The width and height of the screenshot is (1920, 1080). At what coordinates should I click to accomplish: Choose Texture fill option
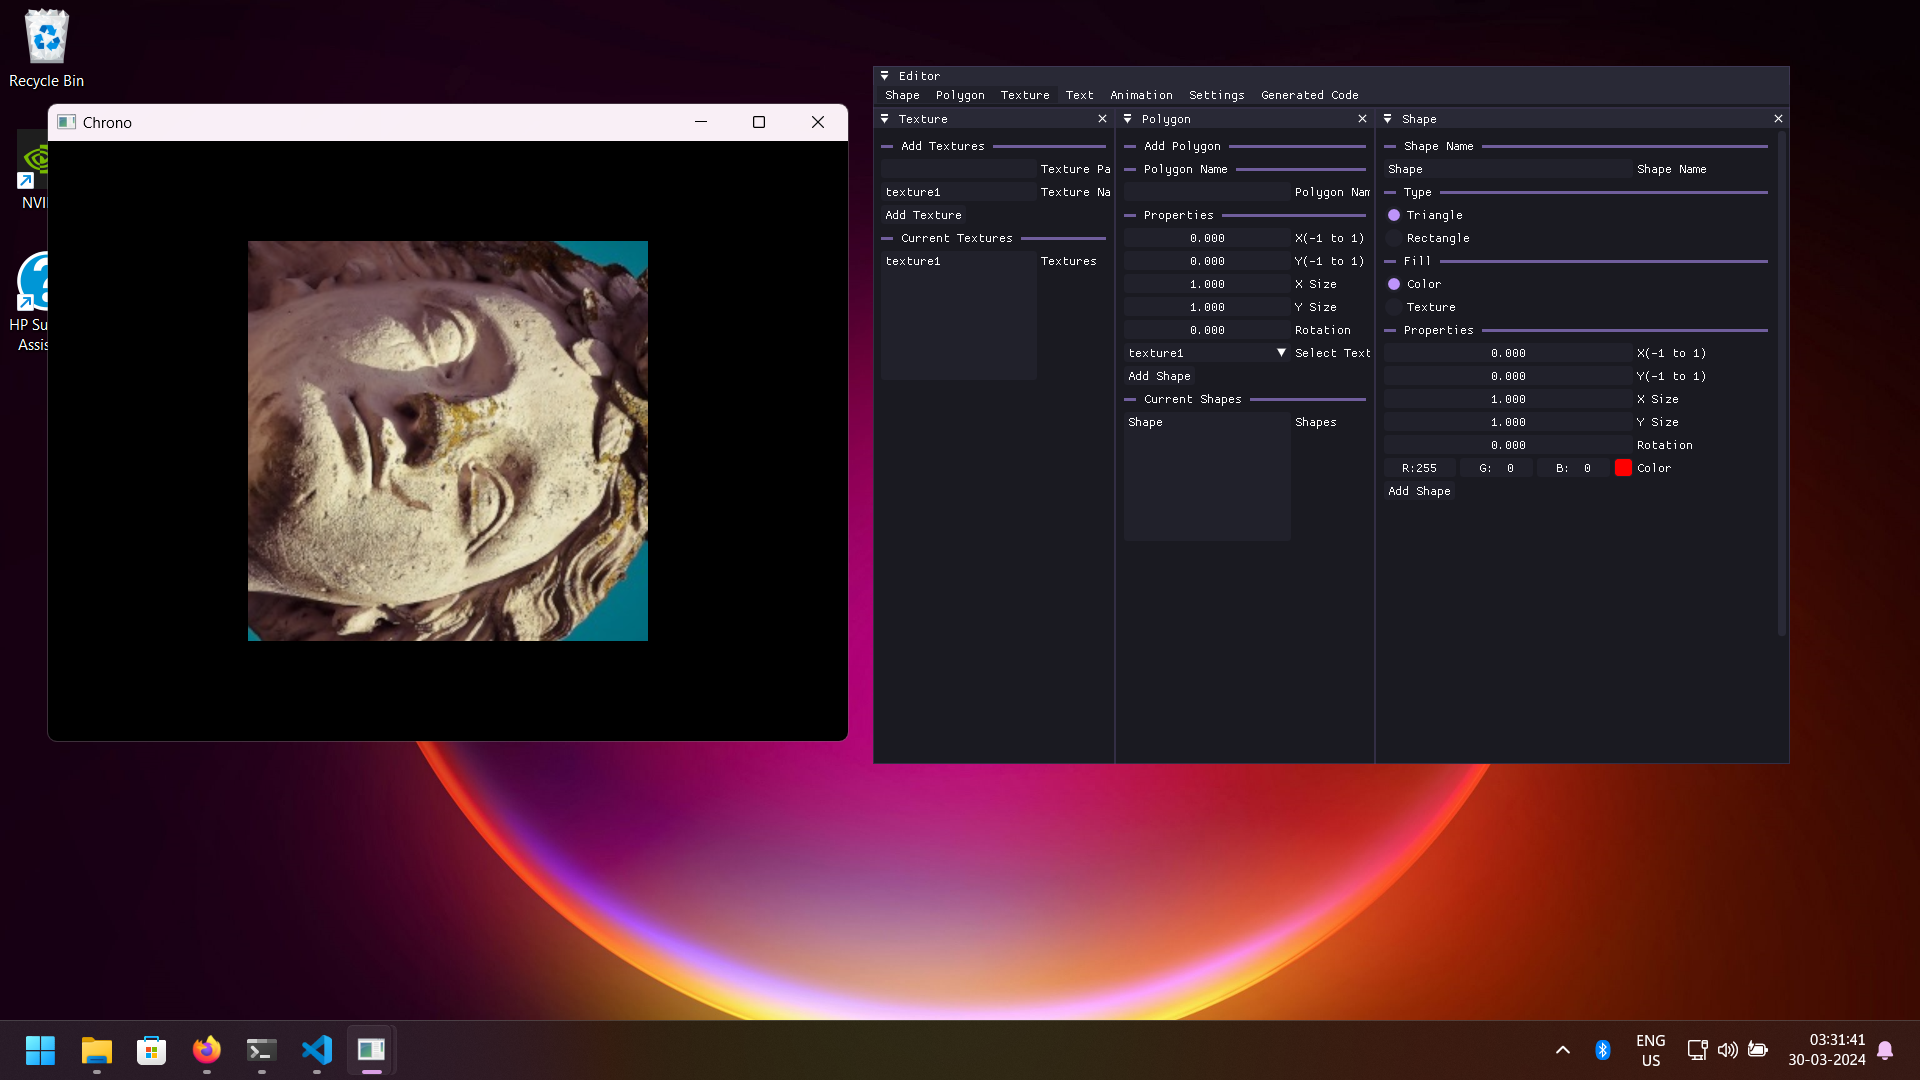coord(1394,307)
